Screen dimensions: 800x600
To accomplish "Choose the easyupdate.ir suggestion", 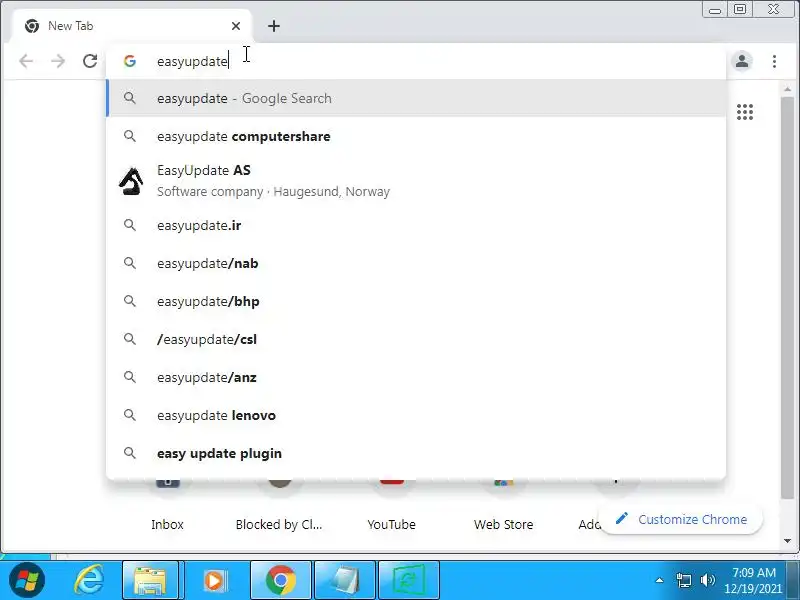I will click(416, 225).
